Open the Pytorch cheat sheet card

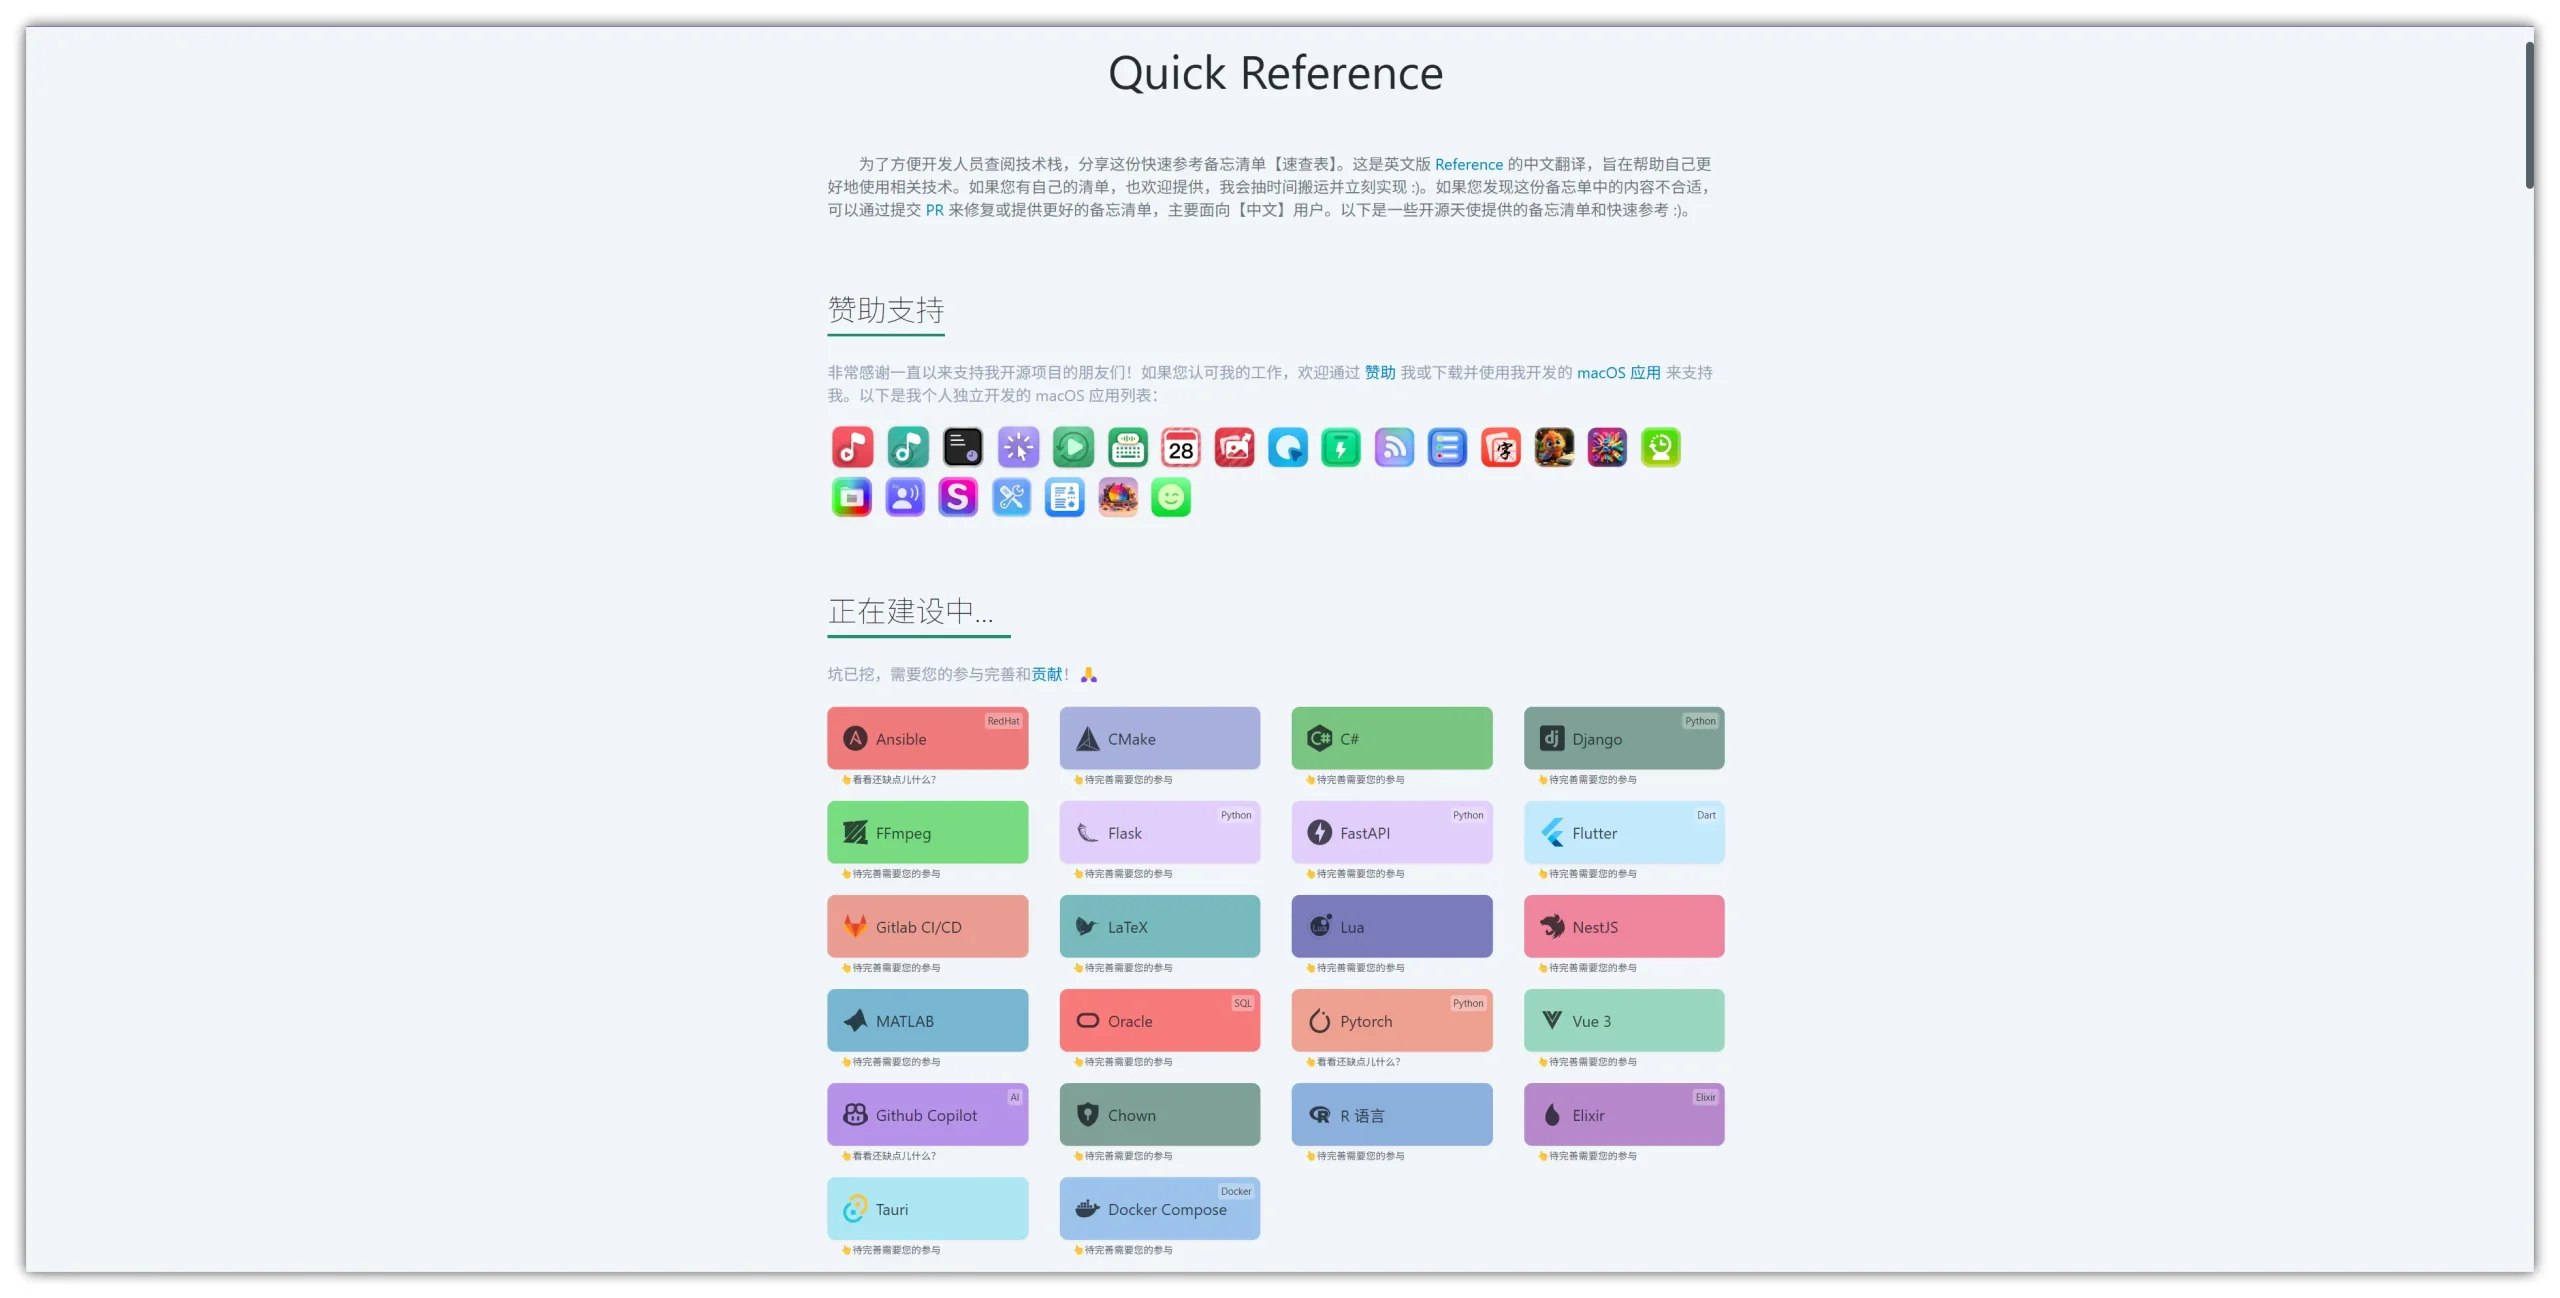(x=1391, y=1020)
